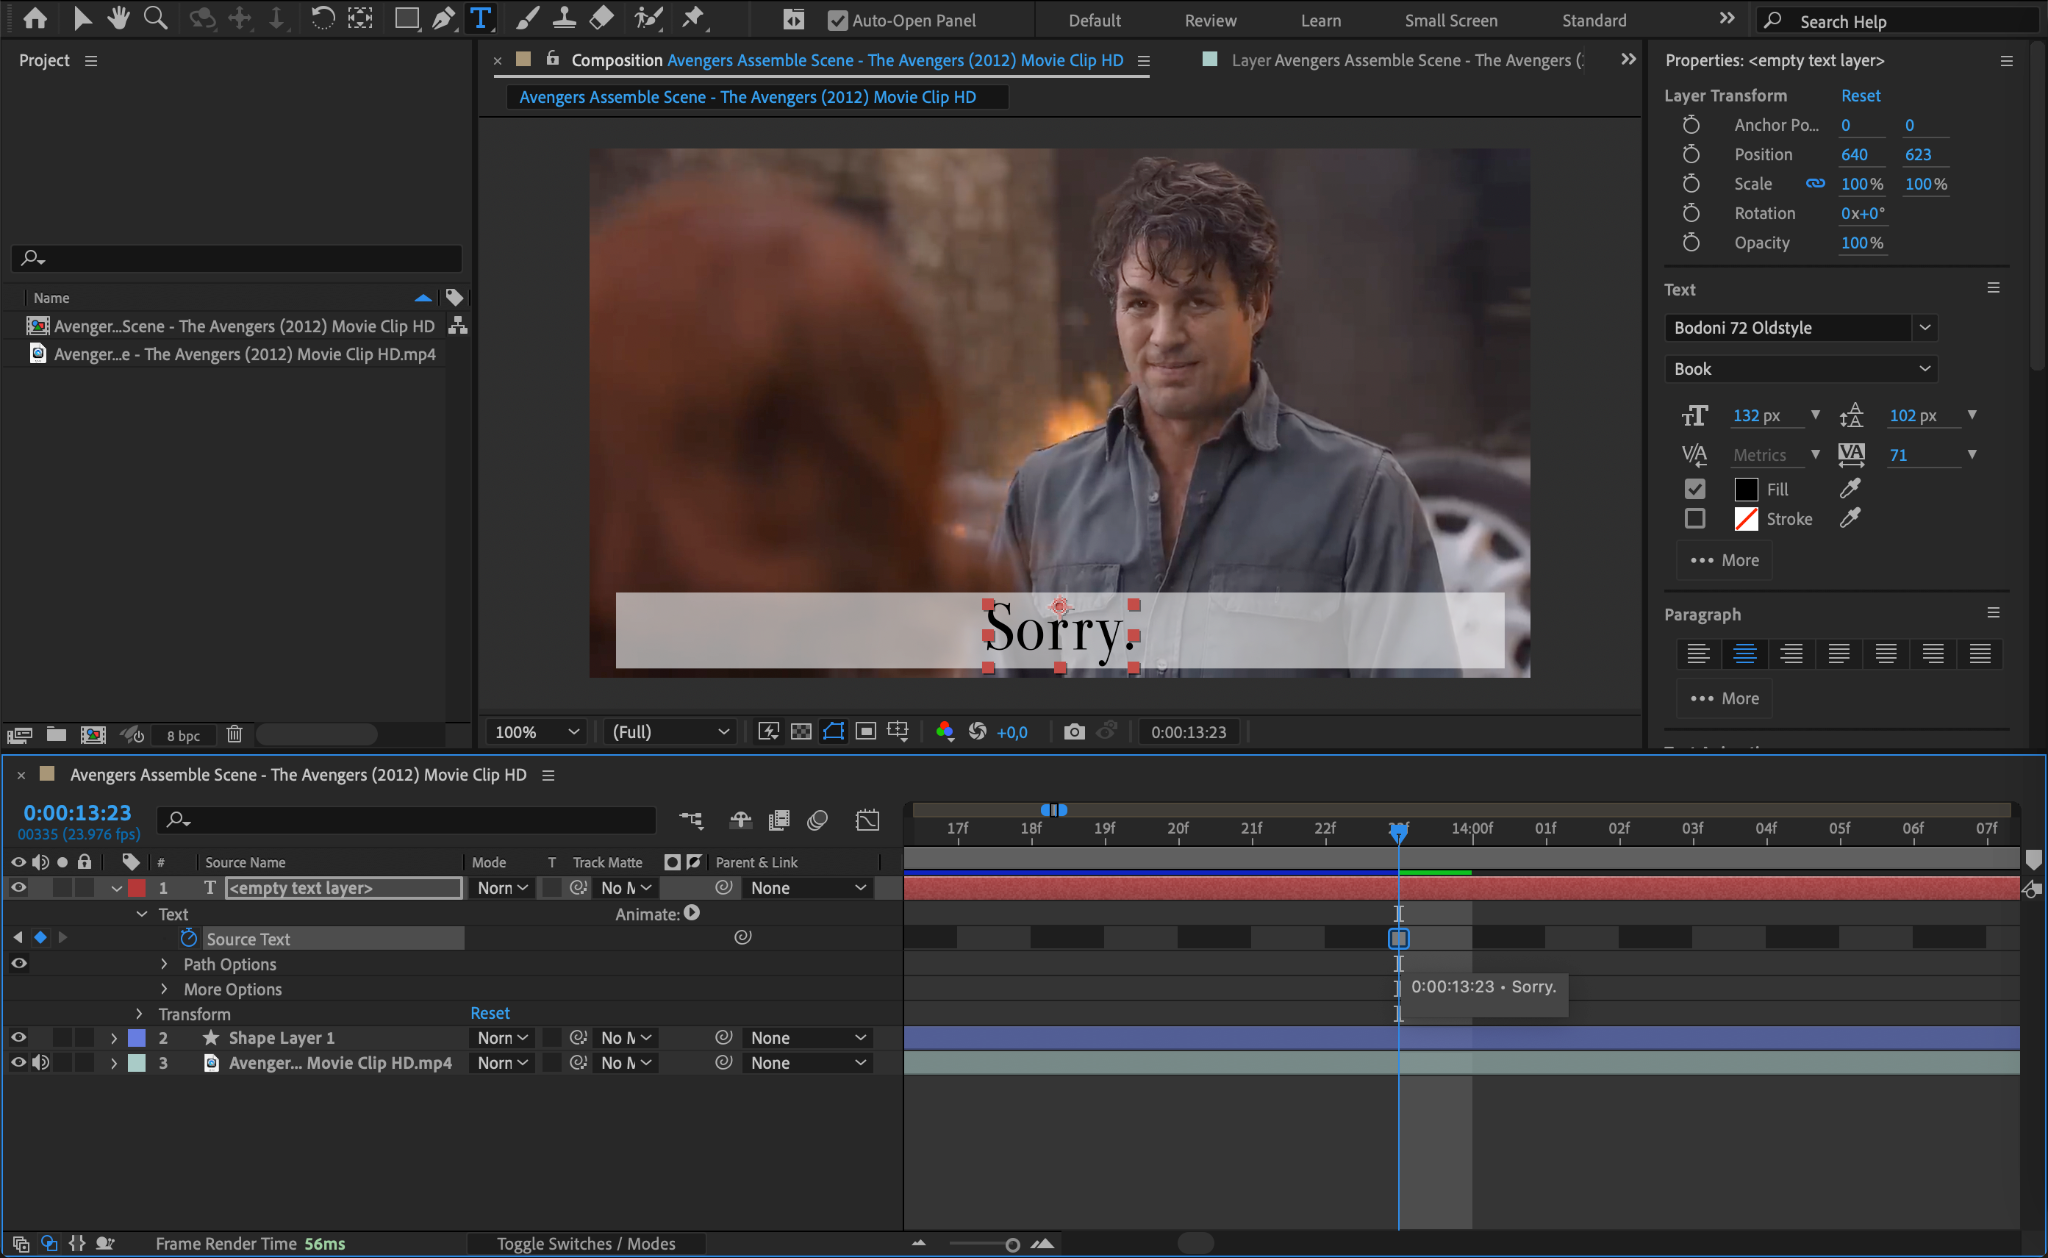Select the Horizontal Type tool

[x=481, y=18]
